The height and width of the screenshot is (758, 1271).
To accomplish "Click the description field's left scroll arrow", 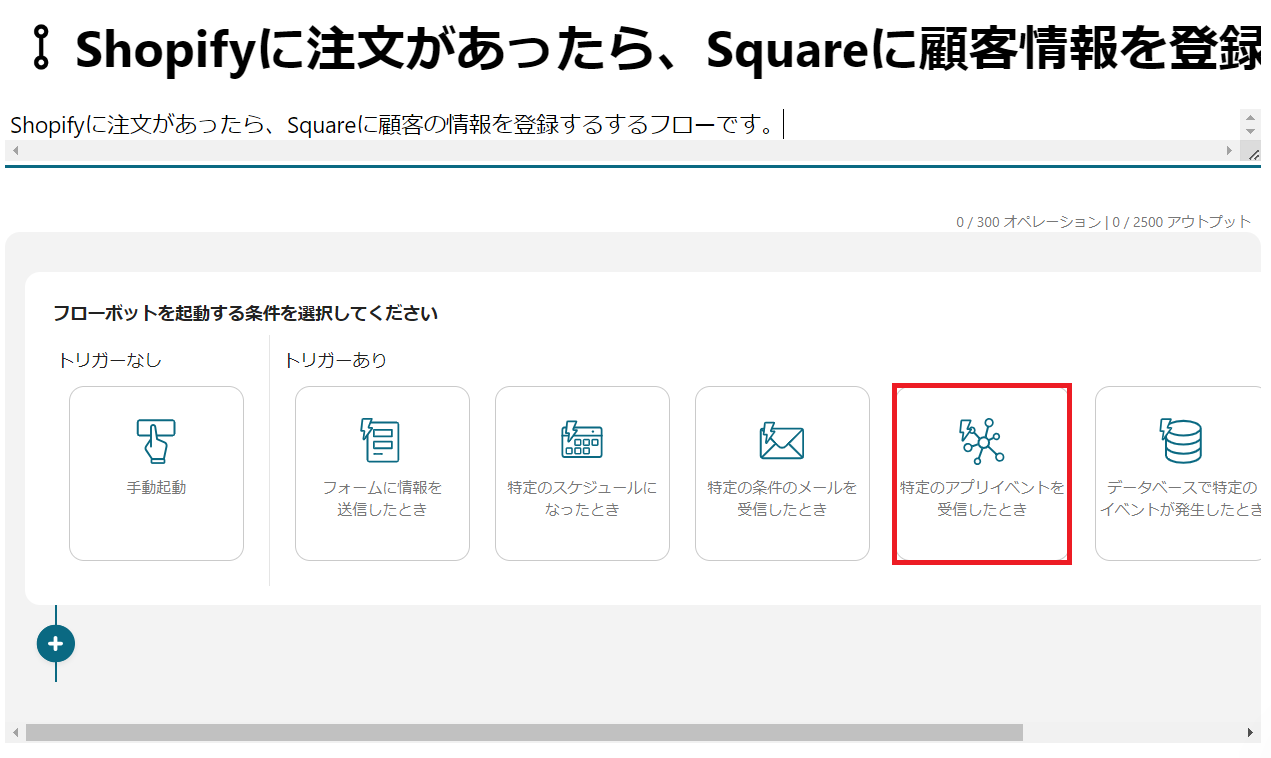I will [14, 150].
